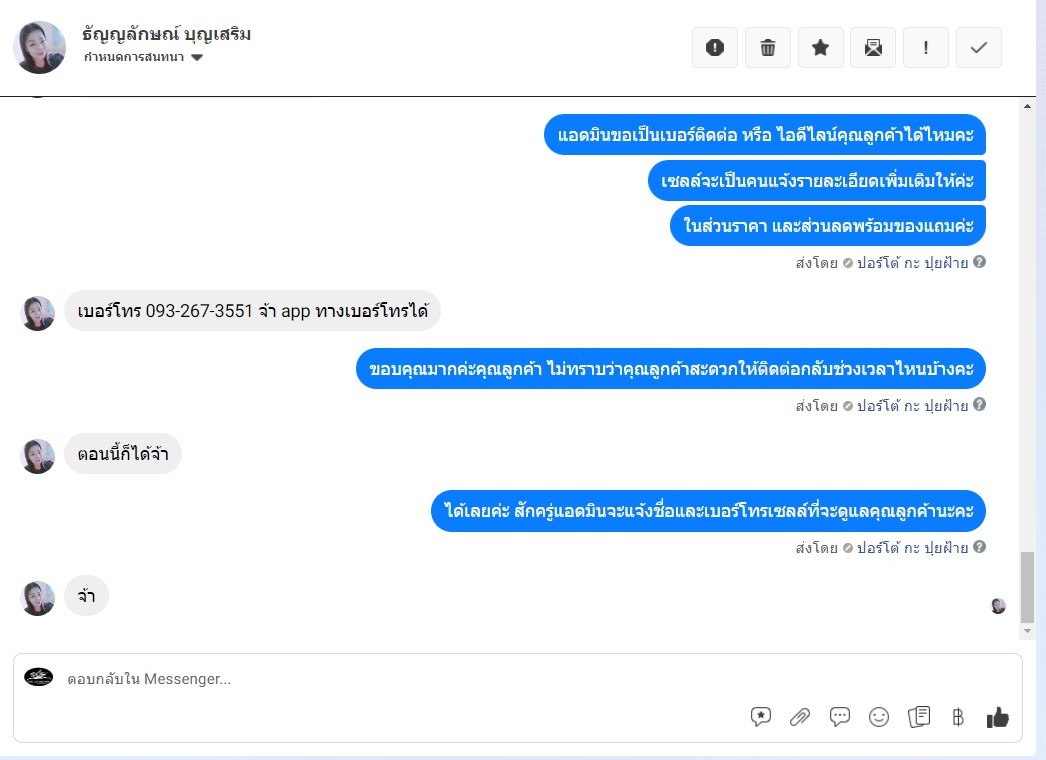Image resolution: width=1046 pixels, height=760 pixels.
Task: Open ธัญญลักษณ์ บุญเสริม profile name
Action: point(166,34)
